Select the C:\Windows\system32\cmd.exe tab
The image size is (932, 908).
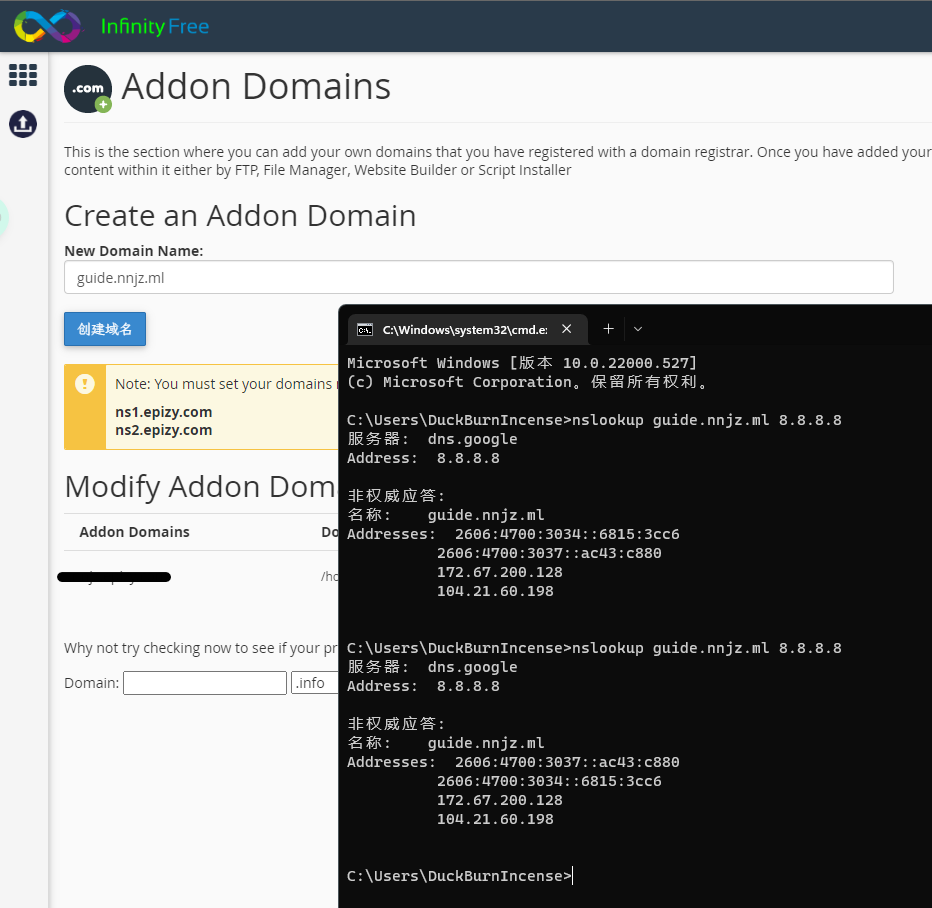[464, 329]
